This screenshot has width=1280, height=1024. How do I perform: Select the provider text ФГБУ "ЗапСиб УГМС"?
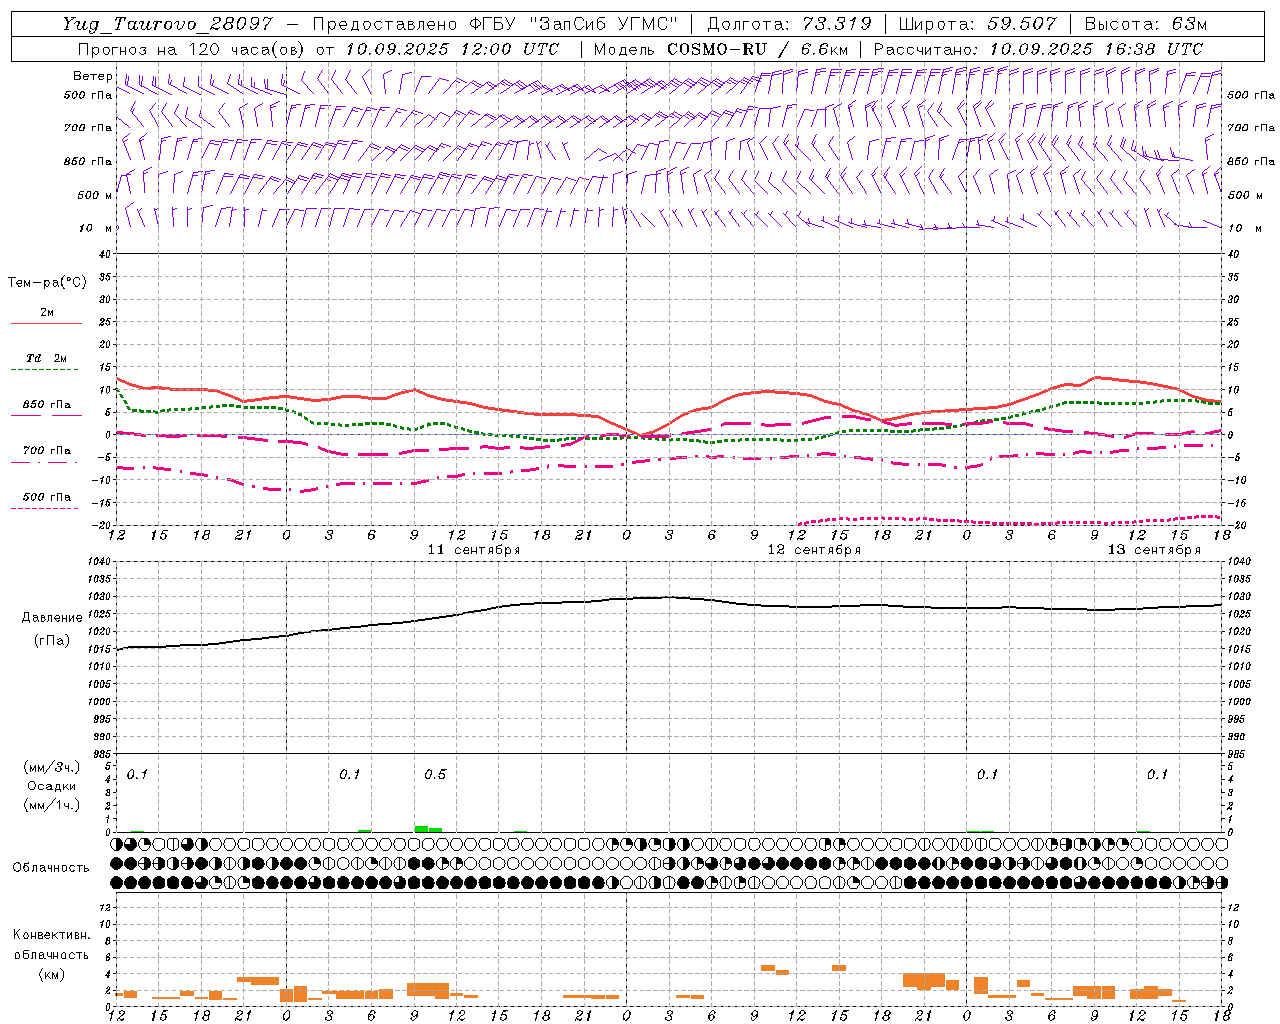tap(574, 24)
